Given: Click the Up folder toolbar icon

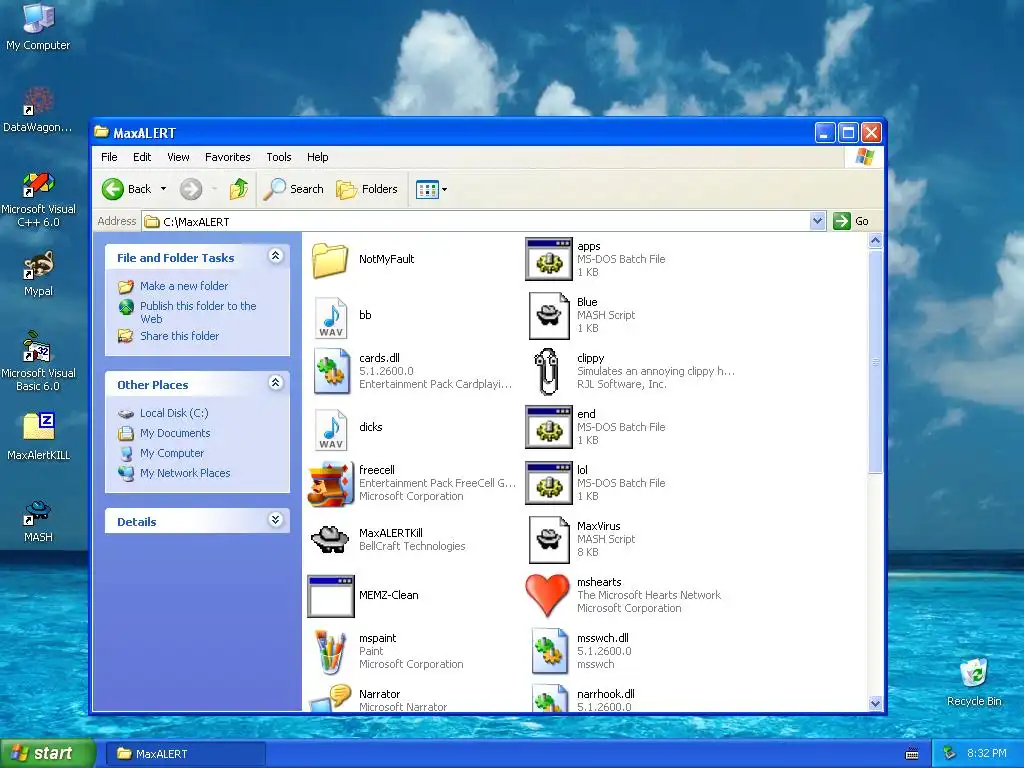Looking at the screenshot, I should point(238,189).
